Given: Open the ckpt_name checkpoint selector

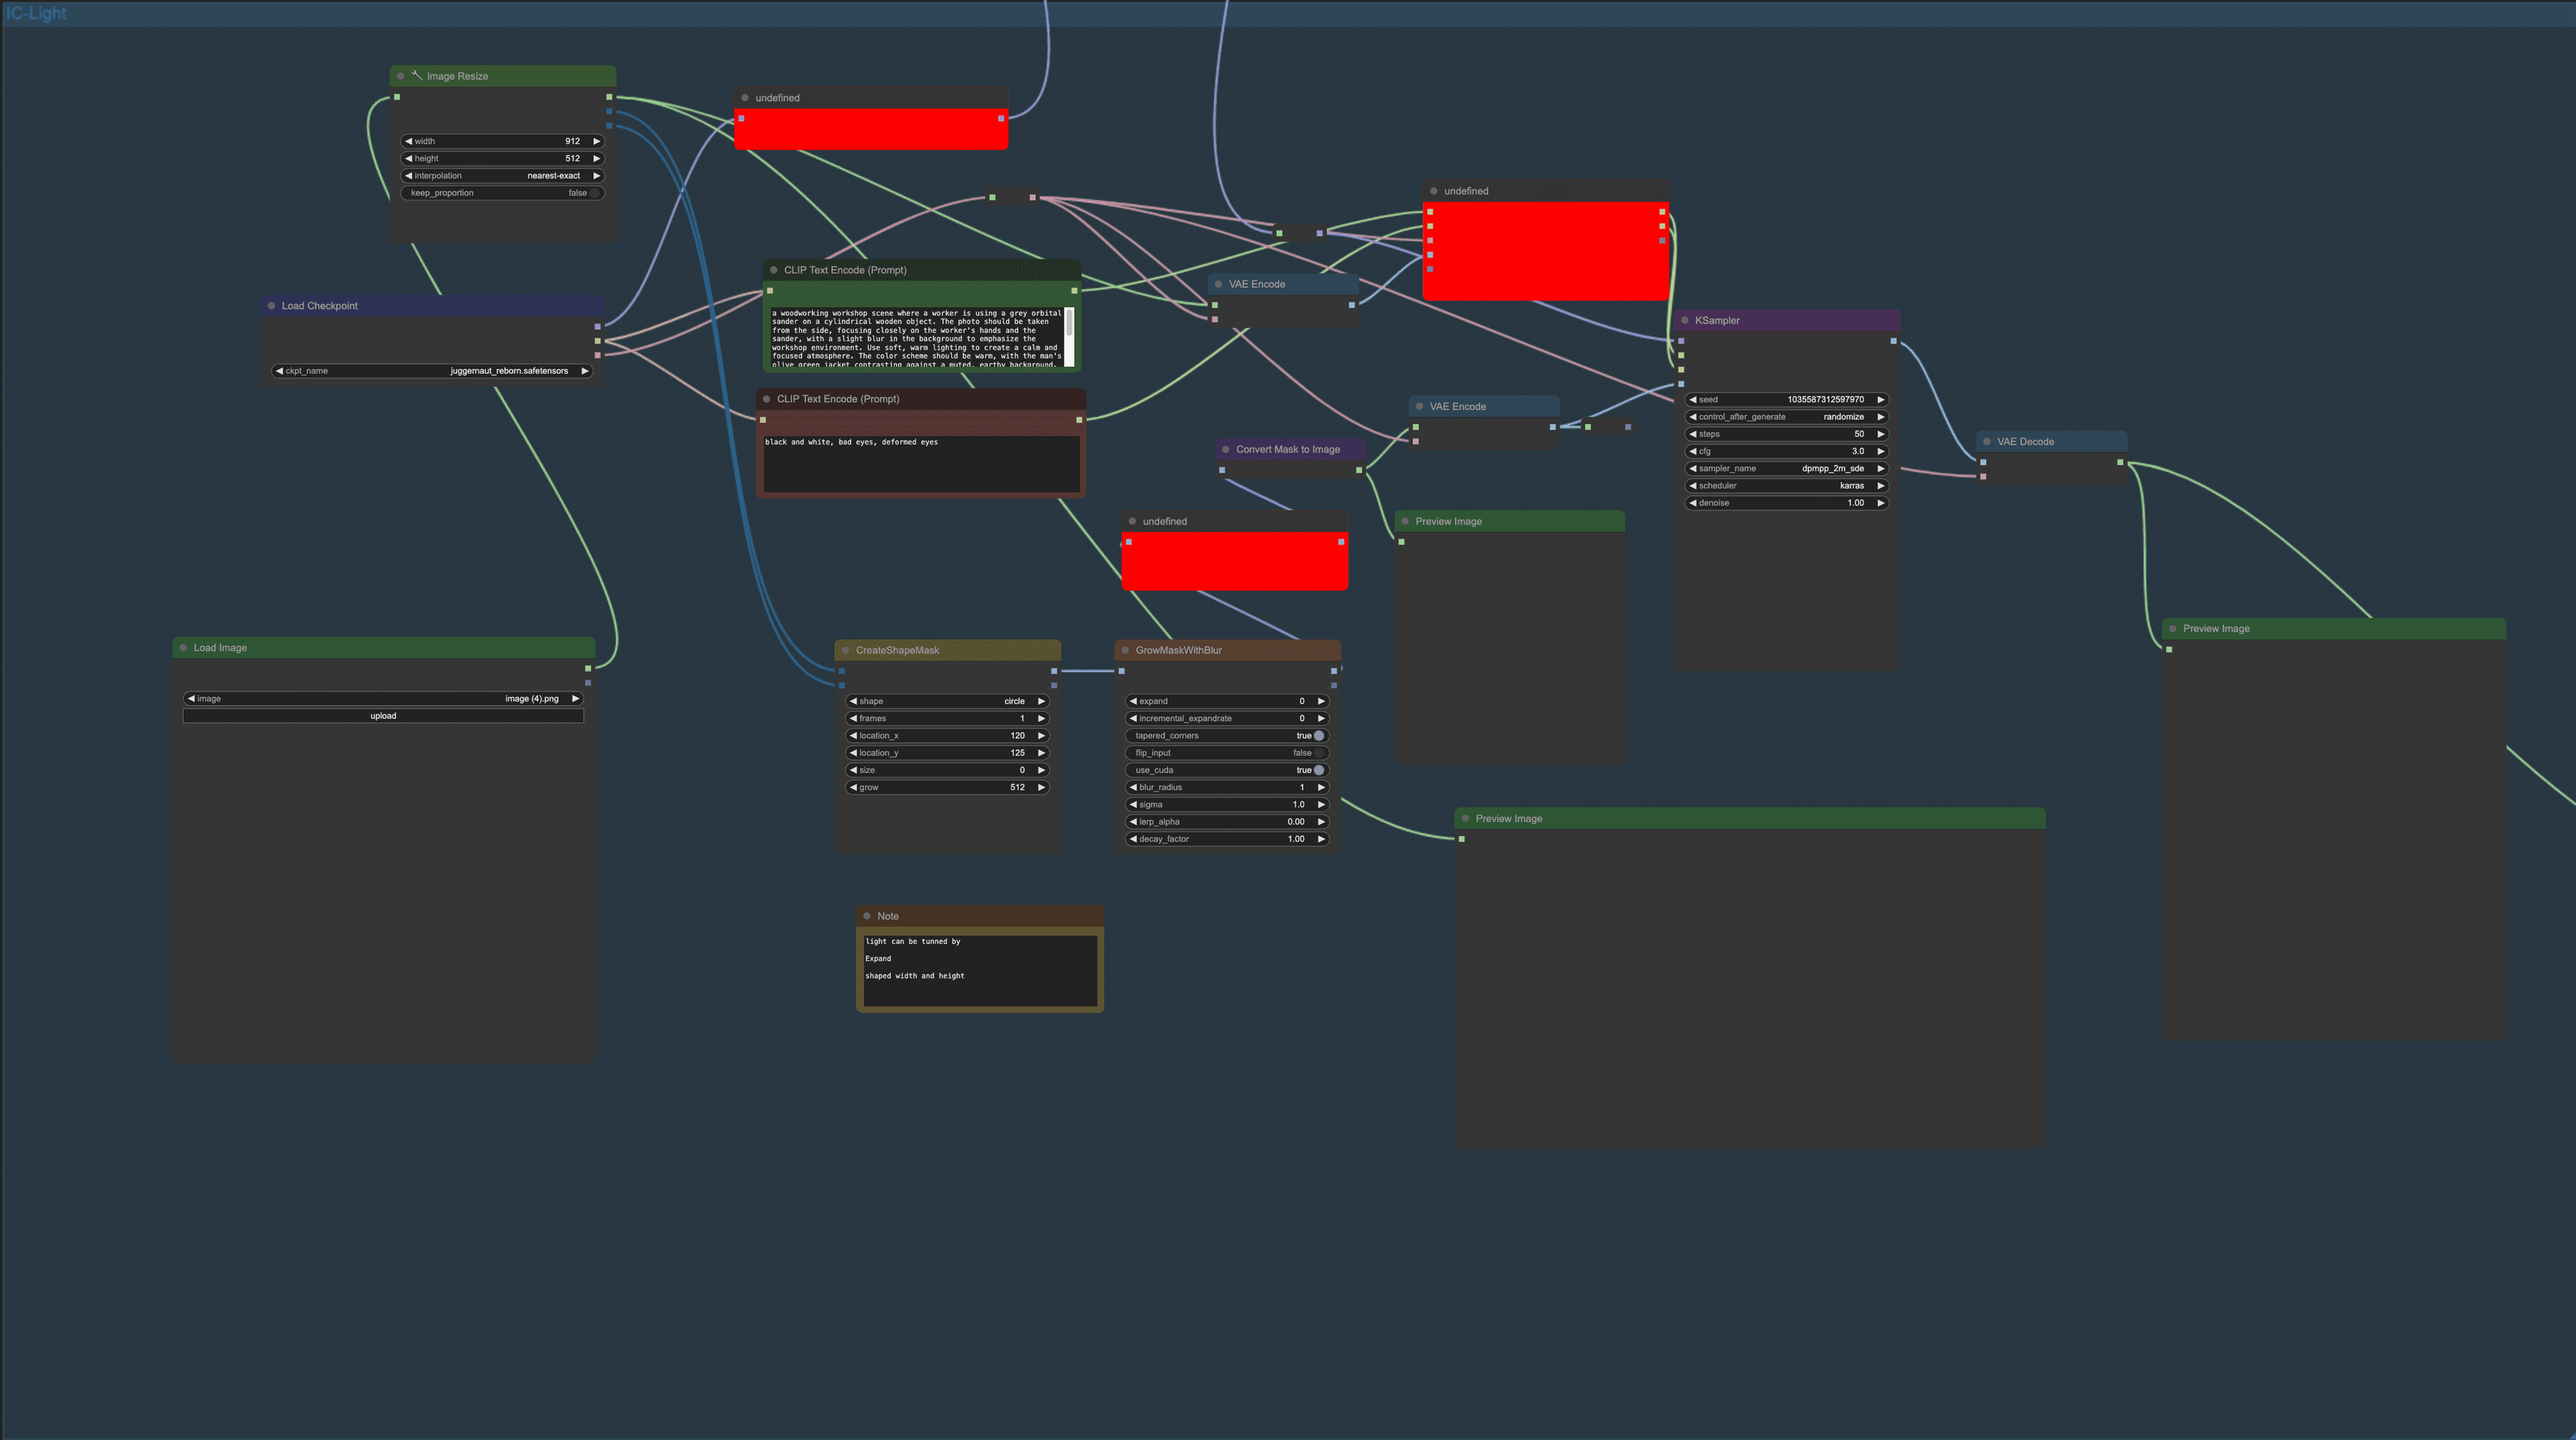Looking at the screenshot, I should (x=432, y=371).
